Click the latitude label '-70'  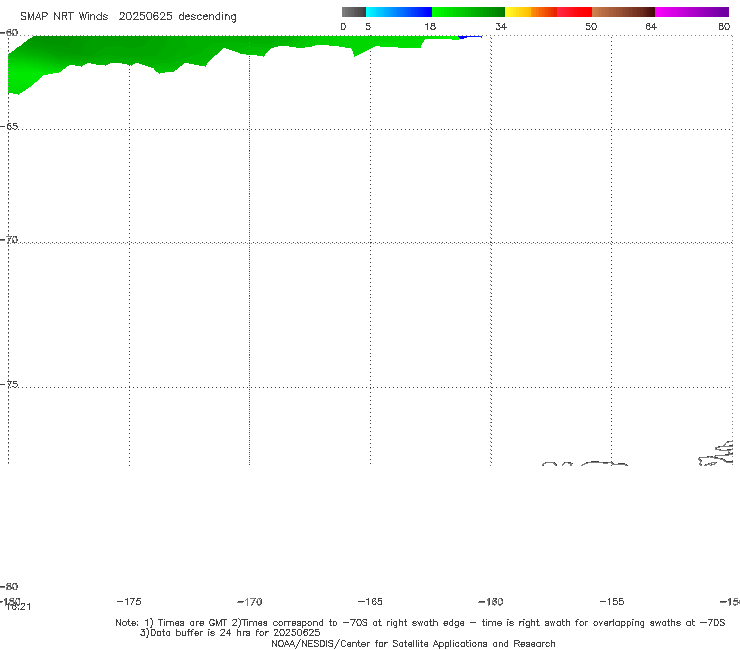(9, 240)
